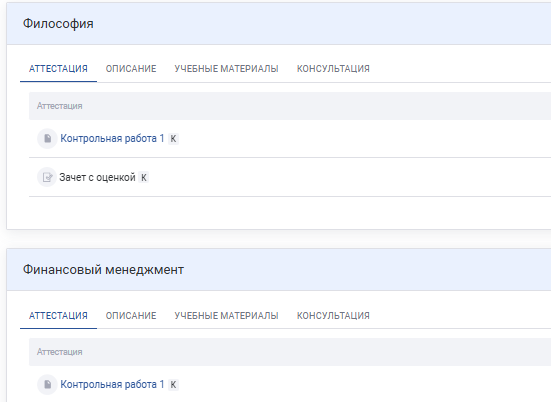
Task: Click K badge in Финансовый менеджмент Контрольная работа 1
Action: click(173, 385)
